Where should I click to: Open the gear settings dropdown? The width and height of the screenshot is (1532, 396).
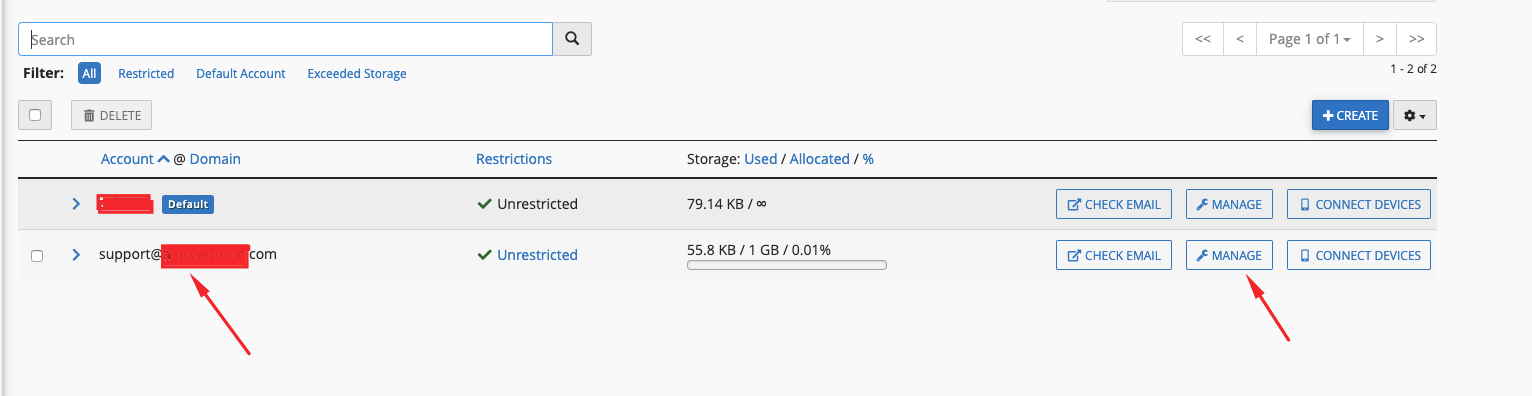point(1414,116)
